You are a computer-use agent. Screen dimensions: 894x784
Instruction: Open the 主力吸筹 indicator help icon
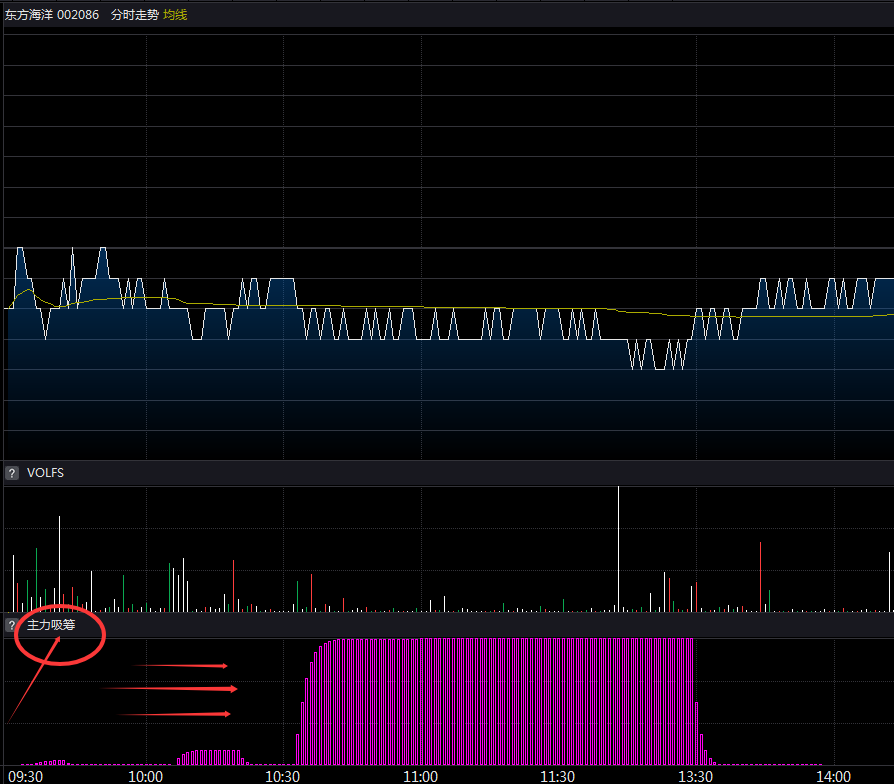[x=10, y=625]
